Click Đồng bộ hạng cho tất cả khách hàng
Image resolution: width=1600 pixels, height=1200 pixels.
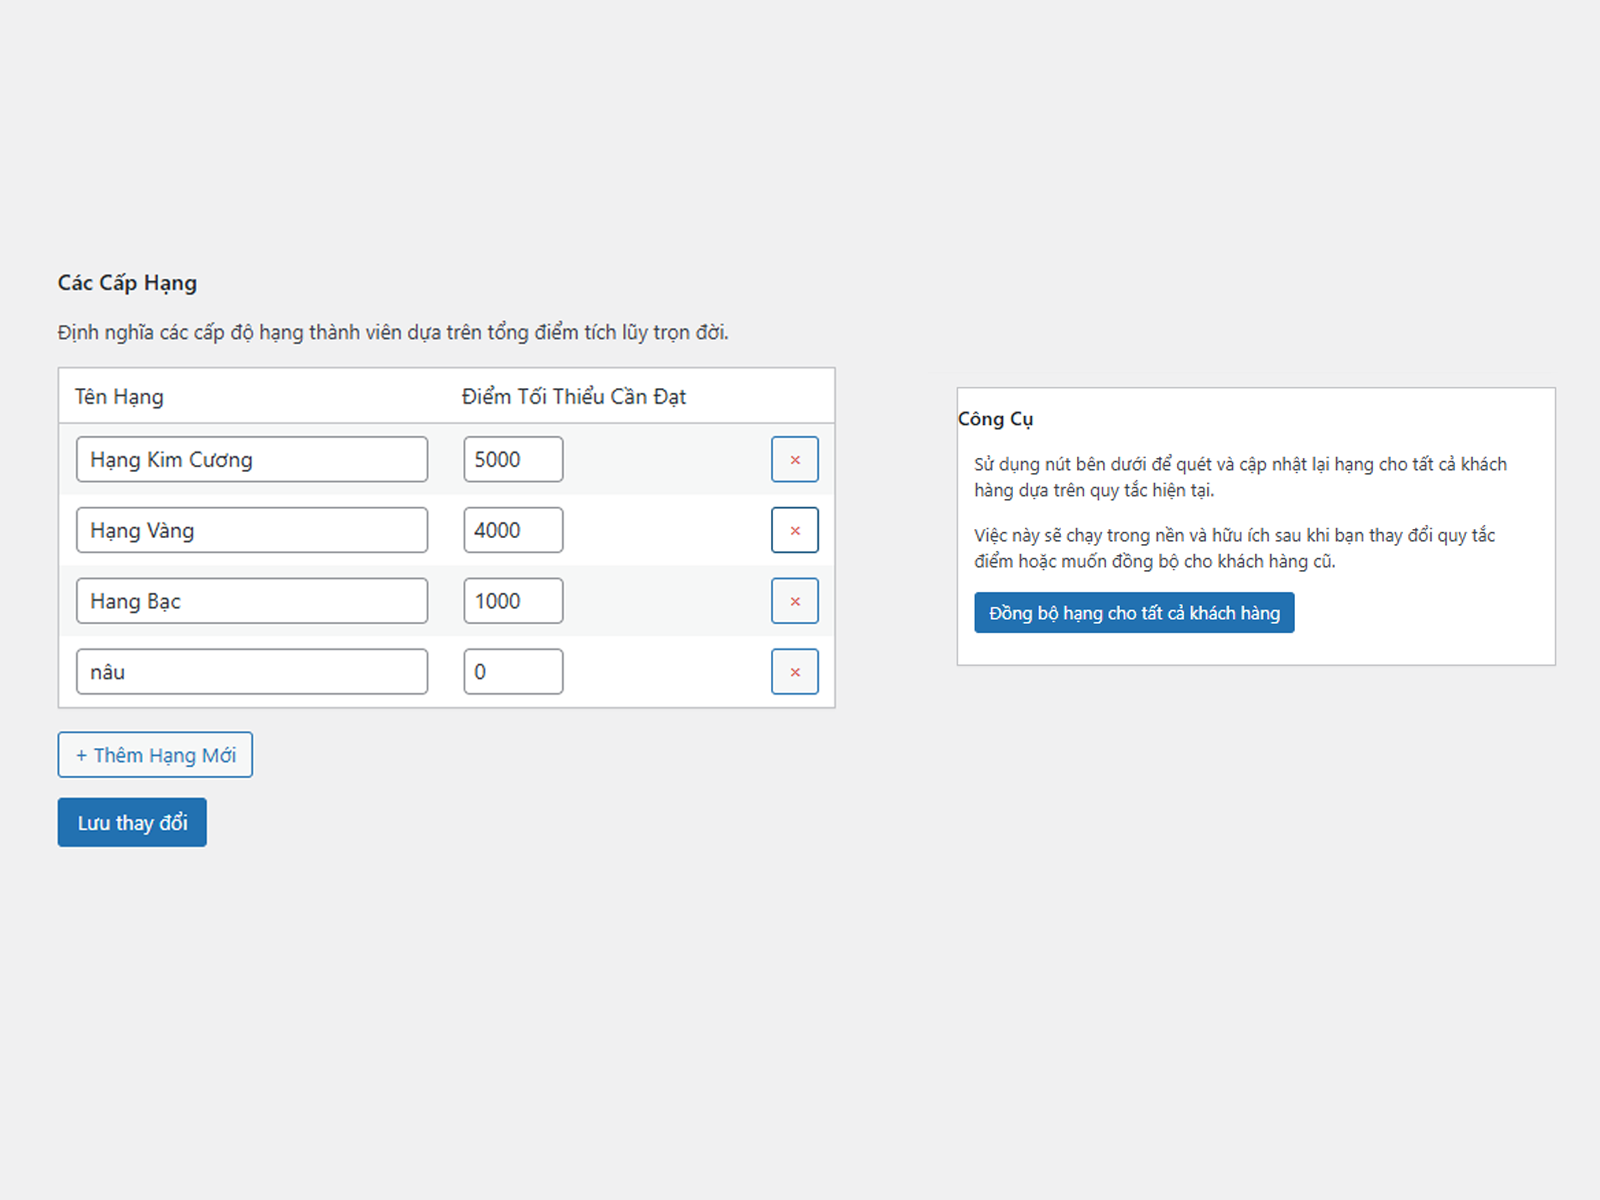point(1134,613)
